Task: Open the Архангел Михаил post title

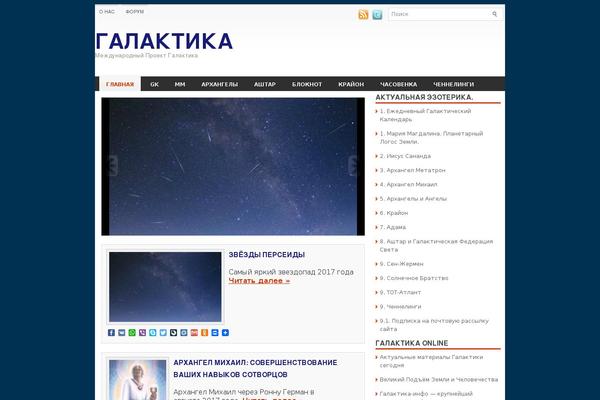Action: pos(255,368)
